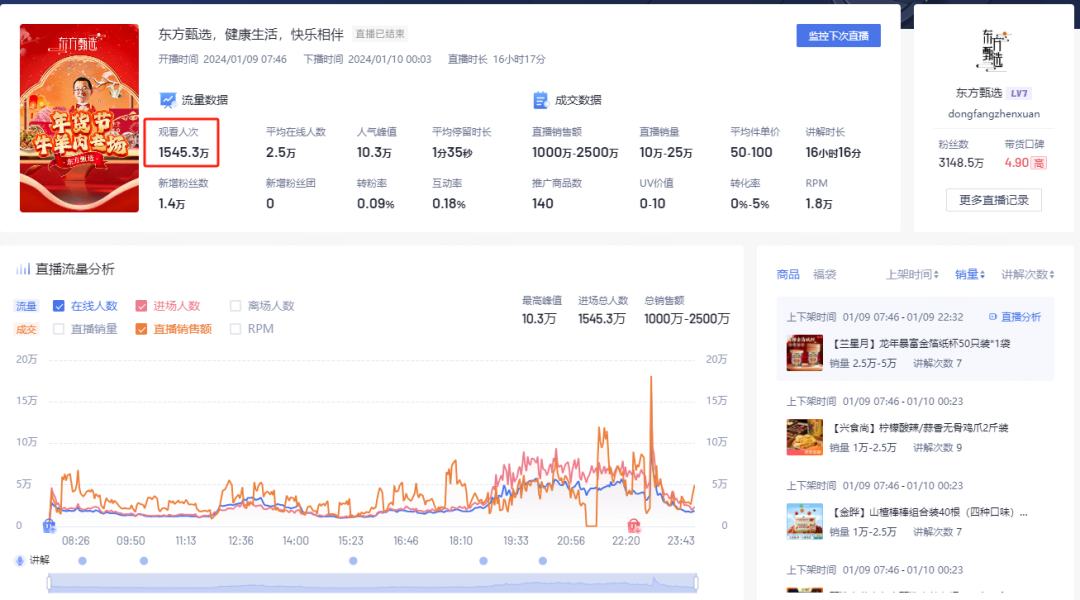Click the 东方甄选 account logo avatar
This screenshot has width=1080, height=600.
pyautogui.click(x=993, y=51)
